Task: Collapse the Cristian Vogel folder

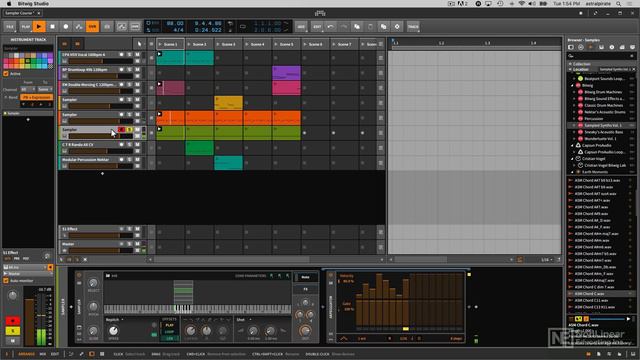Action: (572, 159)
